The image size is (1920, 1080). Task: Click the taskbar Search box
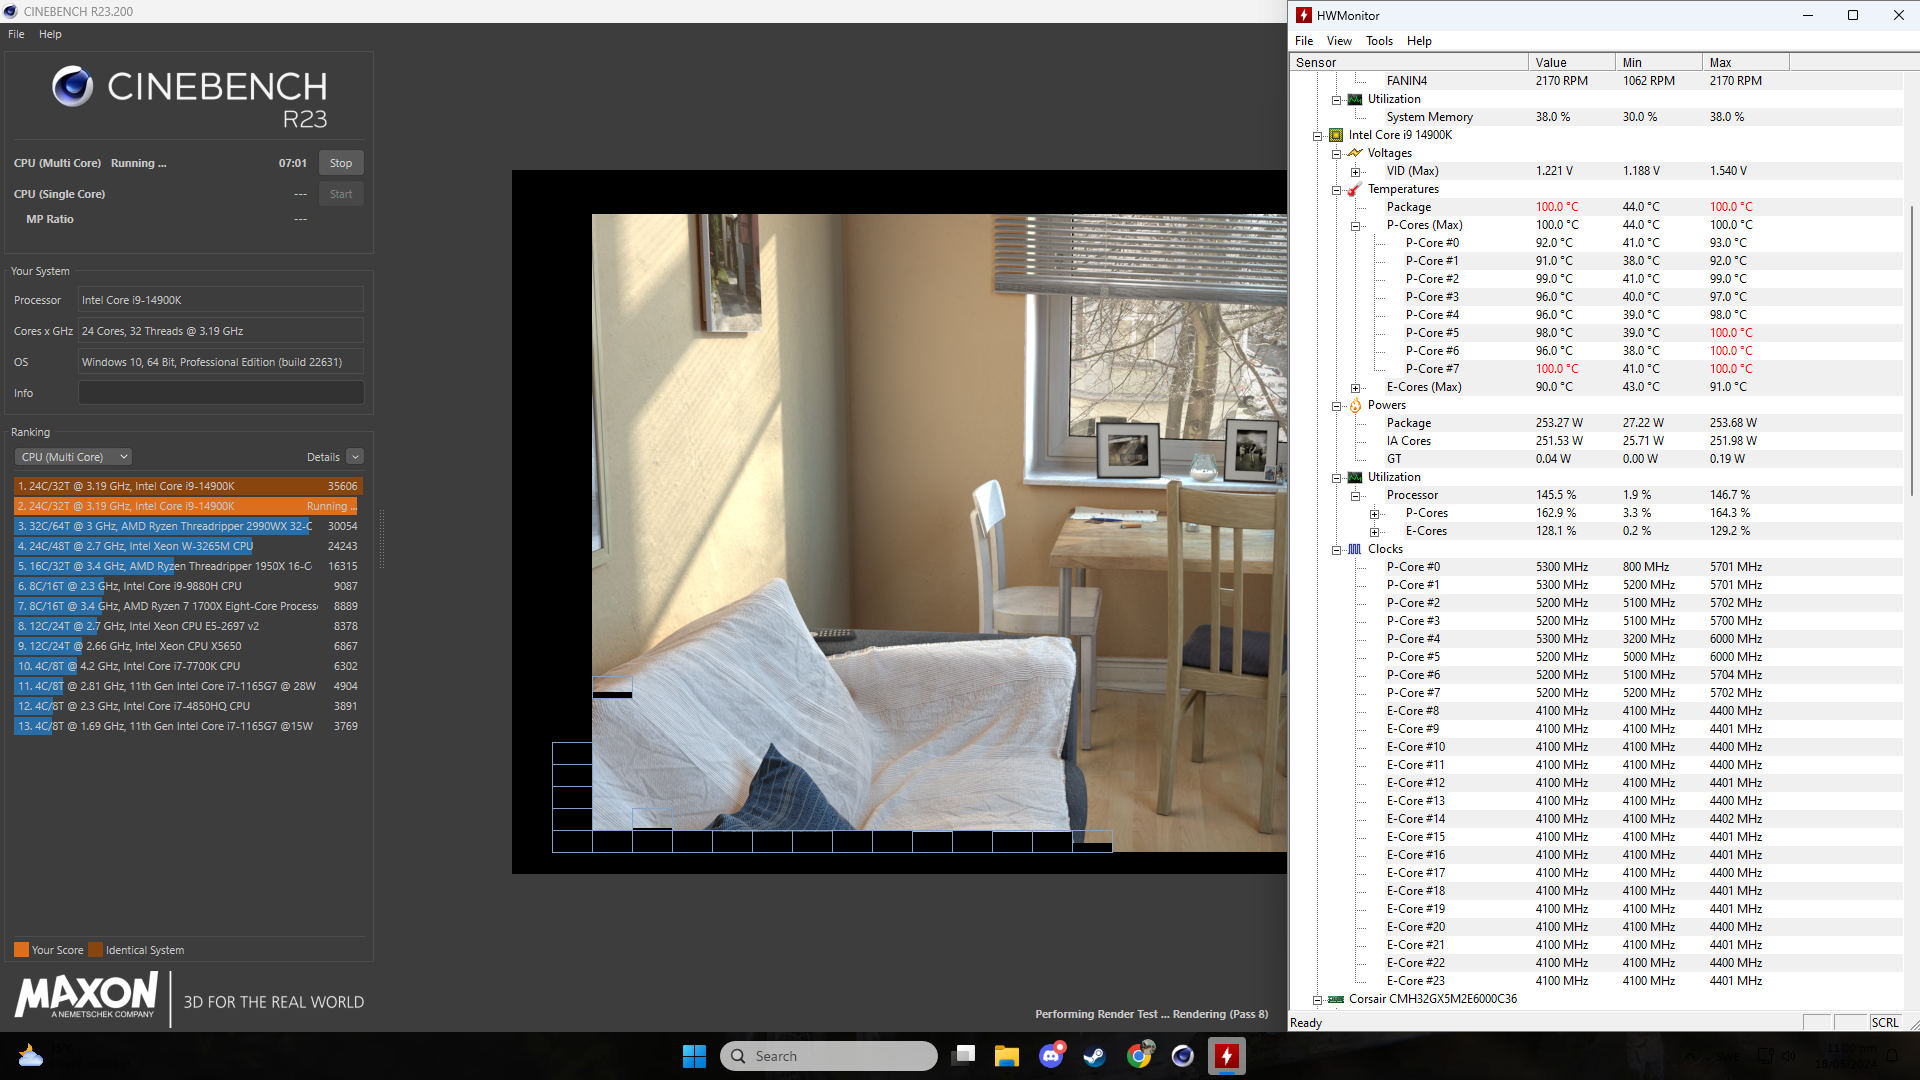(x=829, y=1056)
